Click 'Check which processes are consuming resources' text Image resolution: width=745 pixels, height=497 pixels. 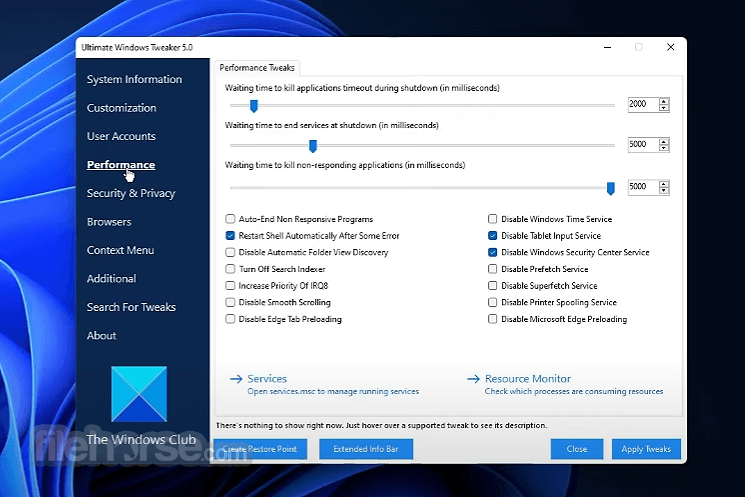(x=574, y=392)
